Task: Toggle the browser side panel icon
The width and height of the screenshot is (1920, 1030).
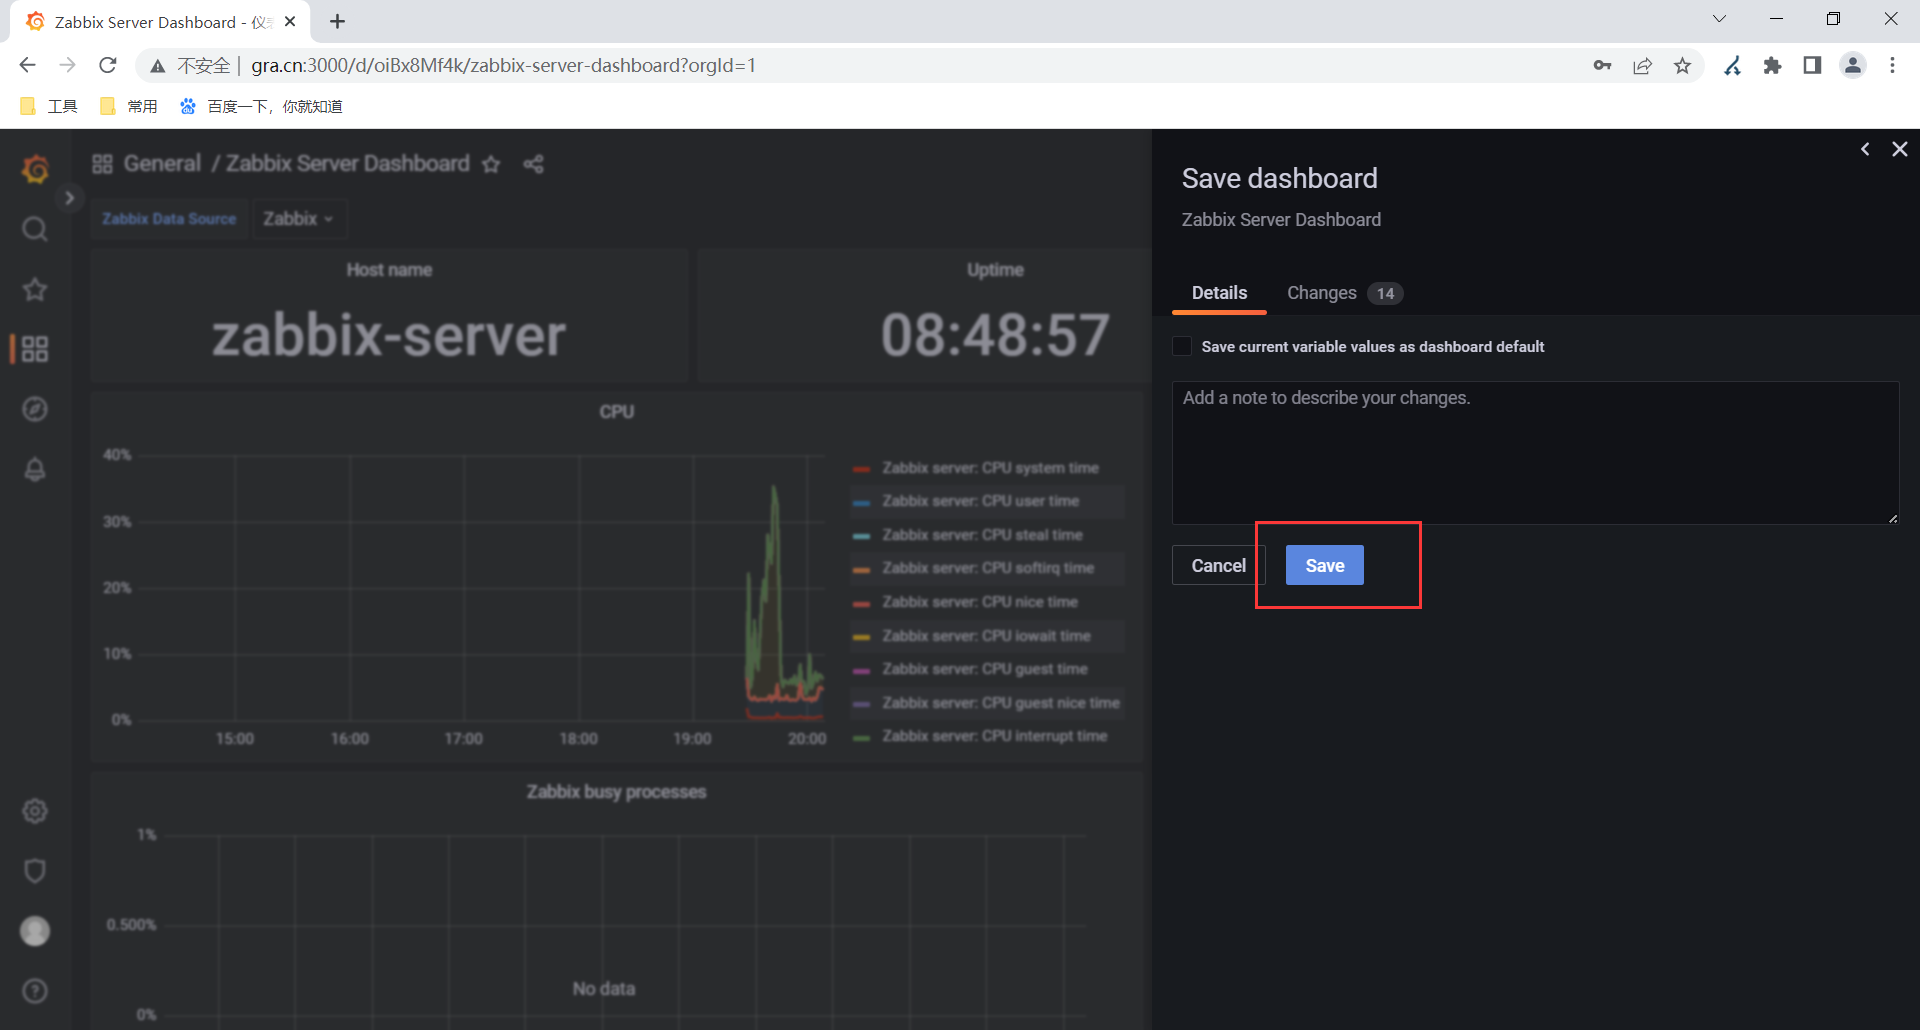Action: [x=1812, y=65]
